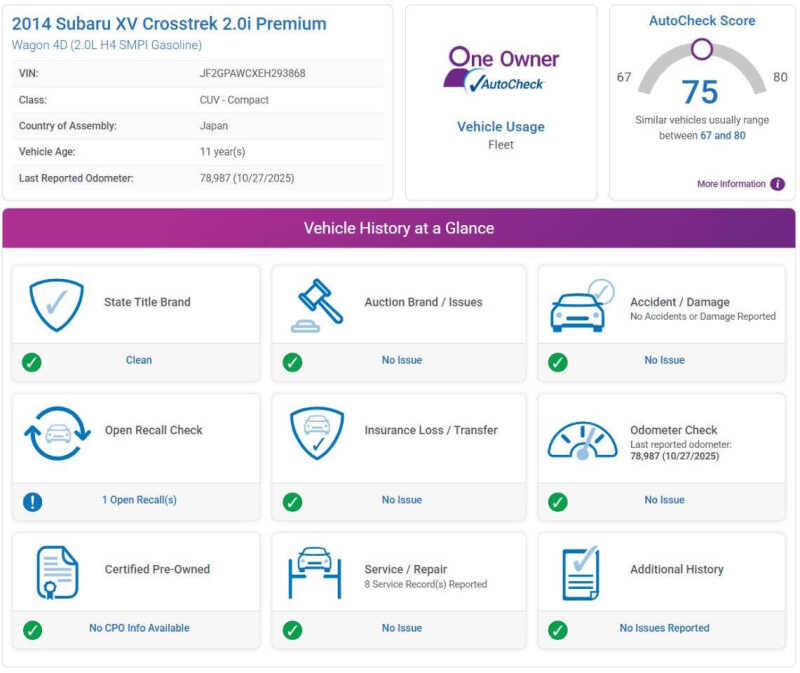Click No Issues Reported under Additional History

(664, 628)
